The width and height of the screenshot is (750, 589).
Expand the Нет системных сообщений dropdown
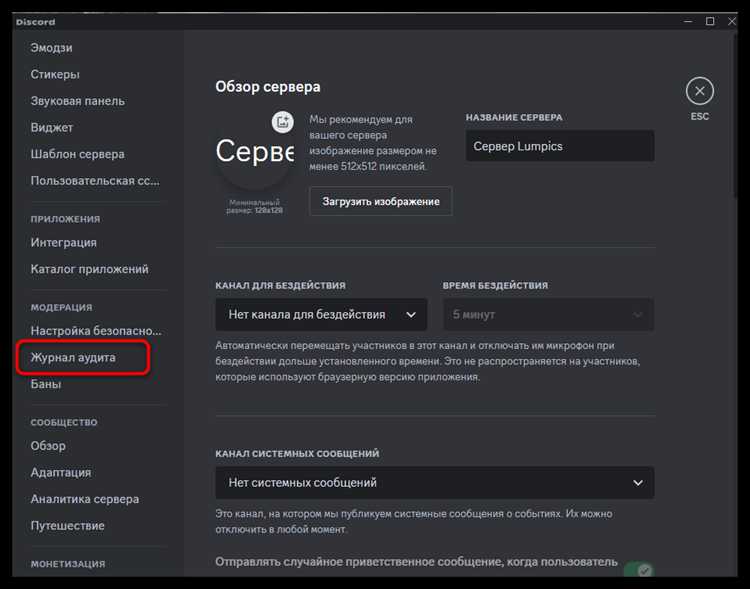point(435,483)
